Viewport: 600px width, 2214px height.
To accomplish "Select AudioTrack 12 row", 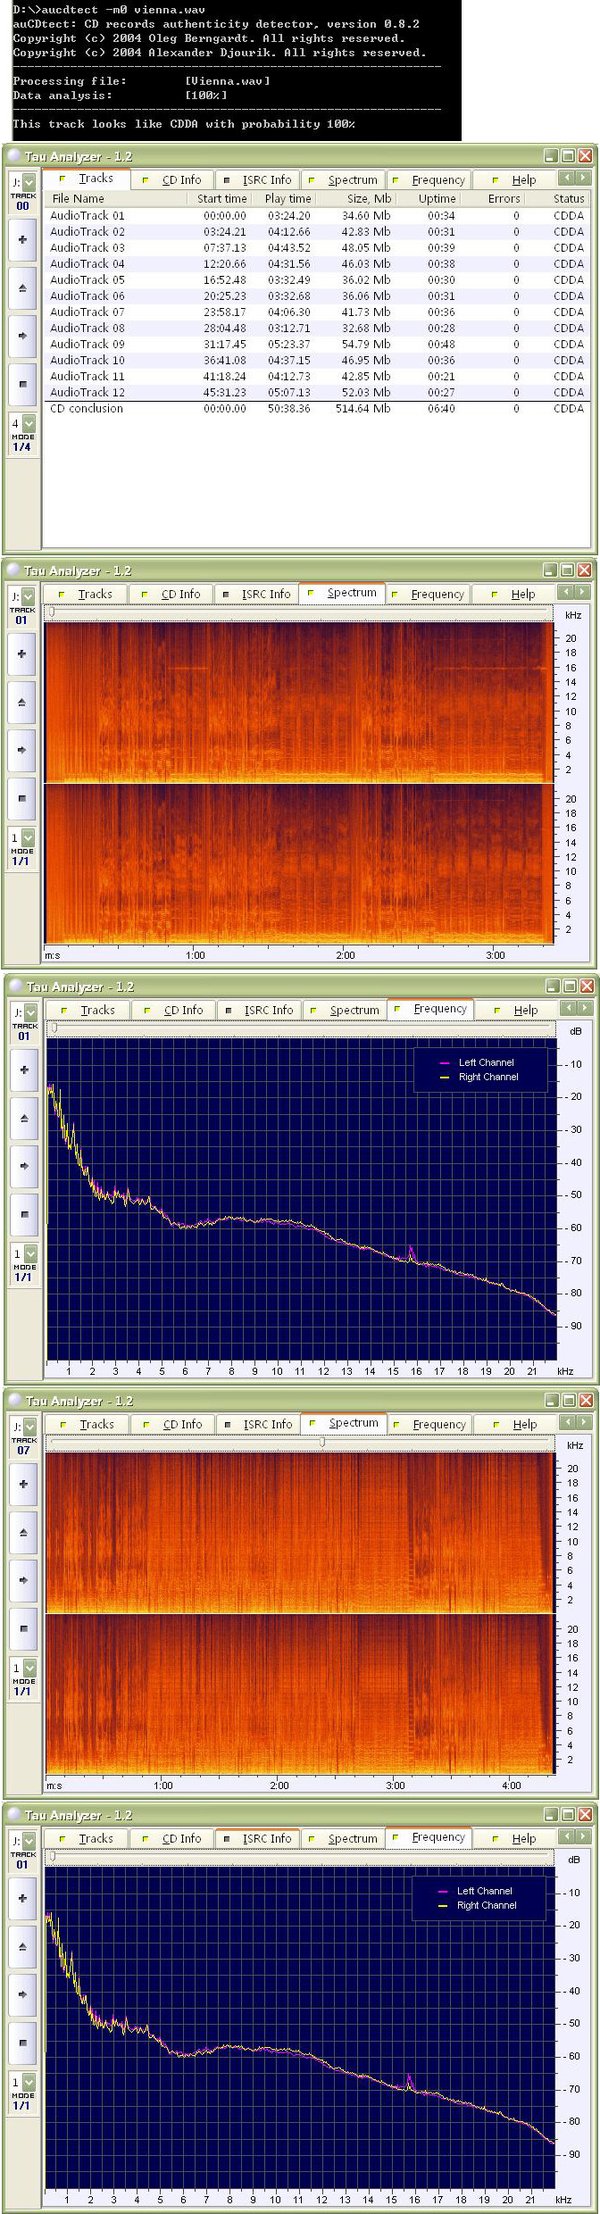I will [316, 392].
